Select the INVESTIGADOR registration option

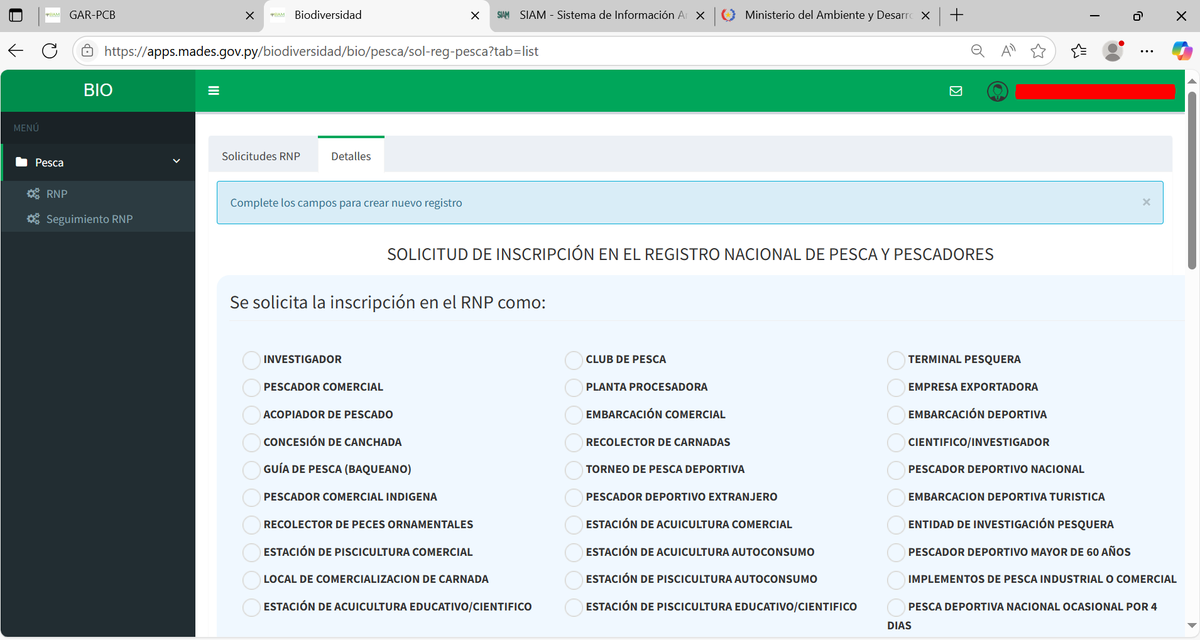point(250,359)
